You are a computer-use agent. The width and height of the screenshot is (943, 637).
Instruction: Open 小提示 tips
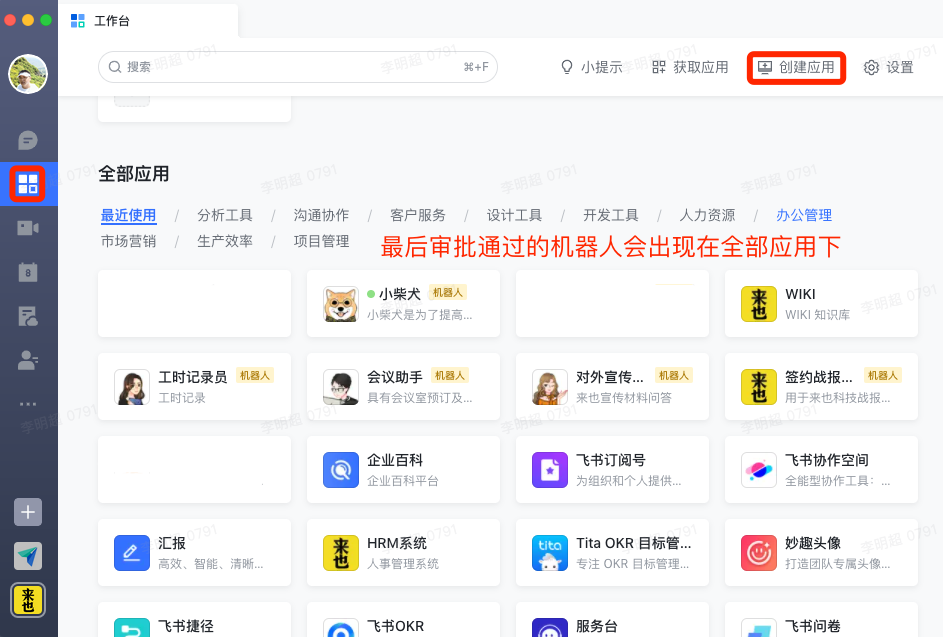click(x=591, y=67)
